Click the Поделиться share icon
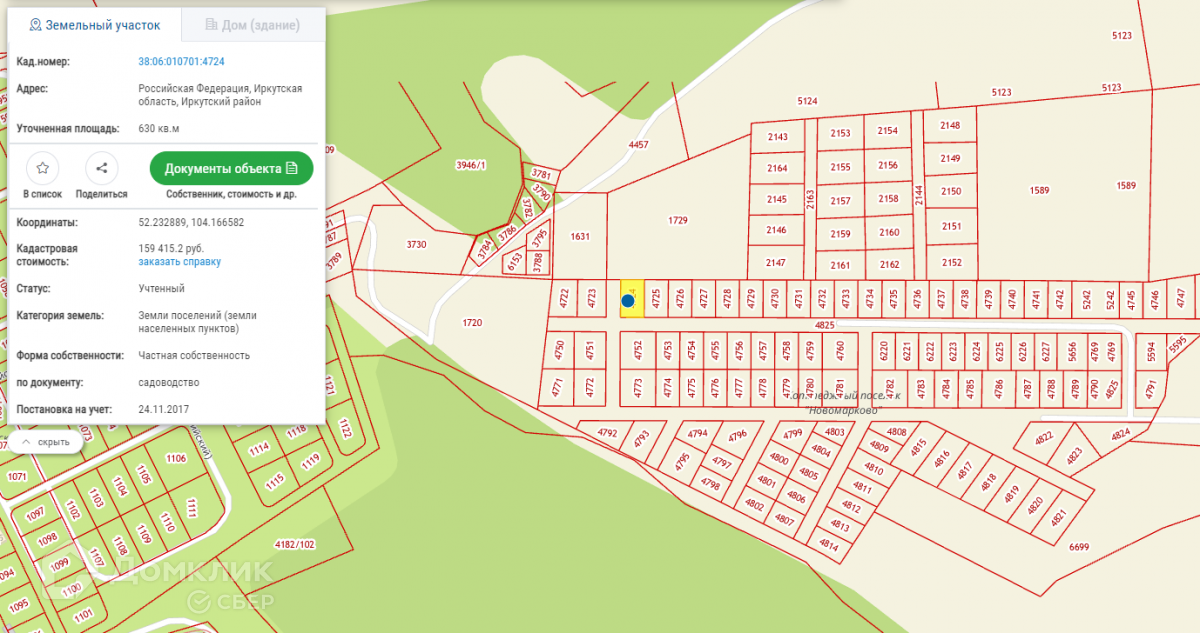Screen dimensions: 1200x633 [102, 168]
